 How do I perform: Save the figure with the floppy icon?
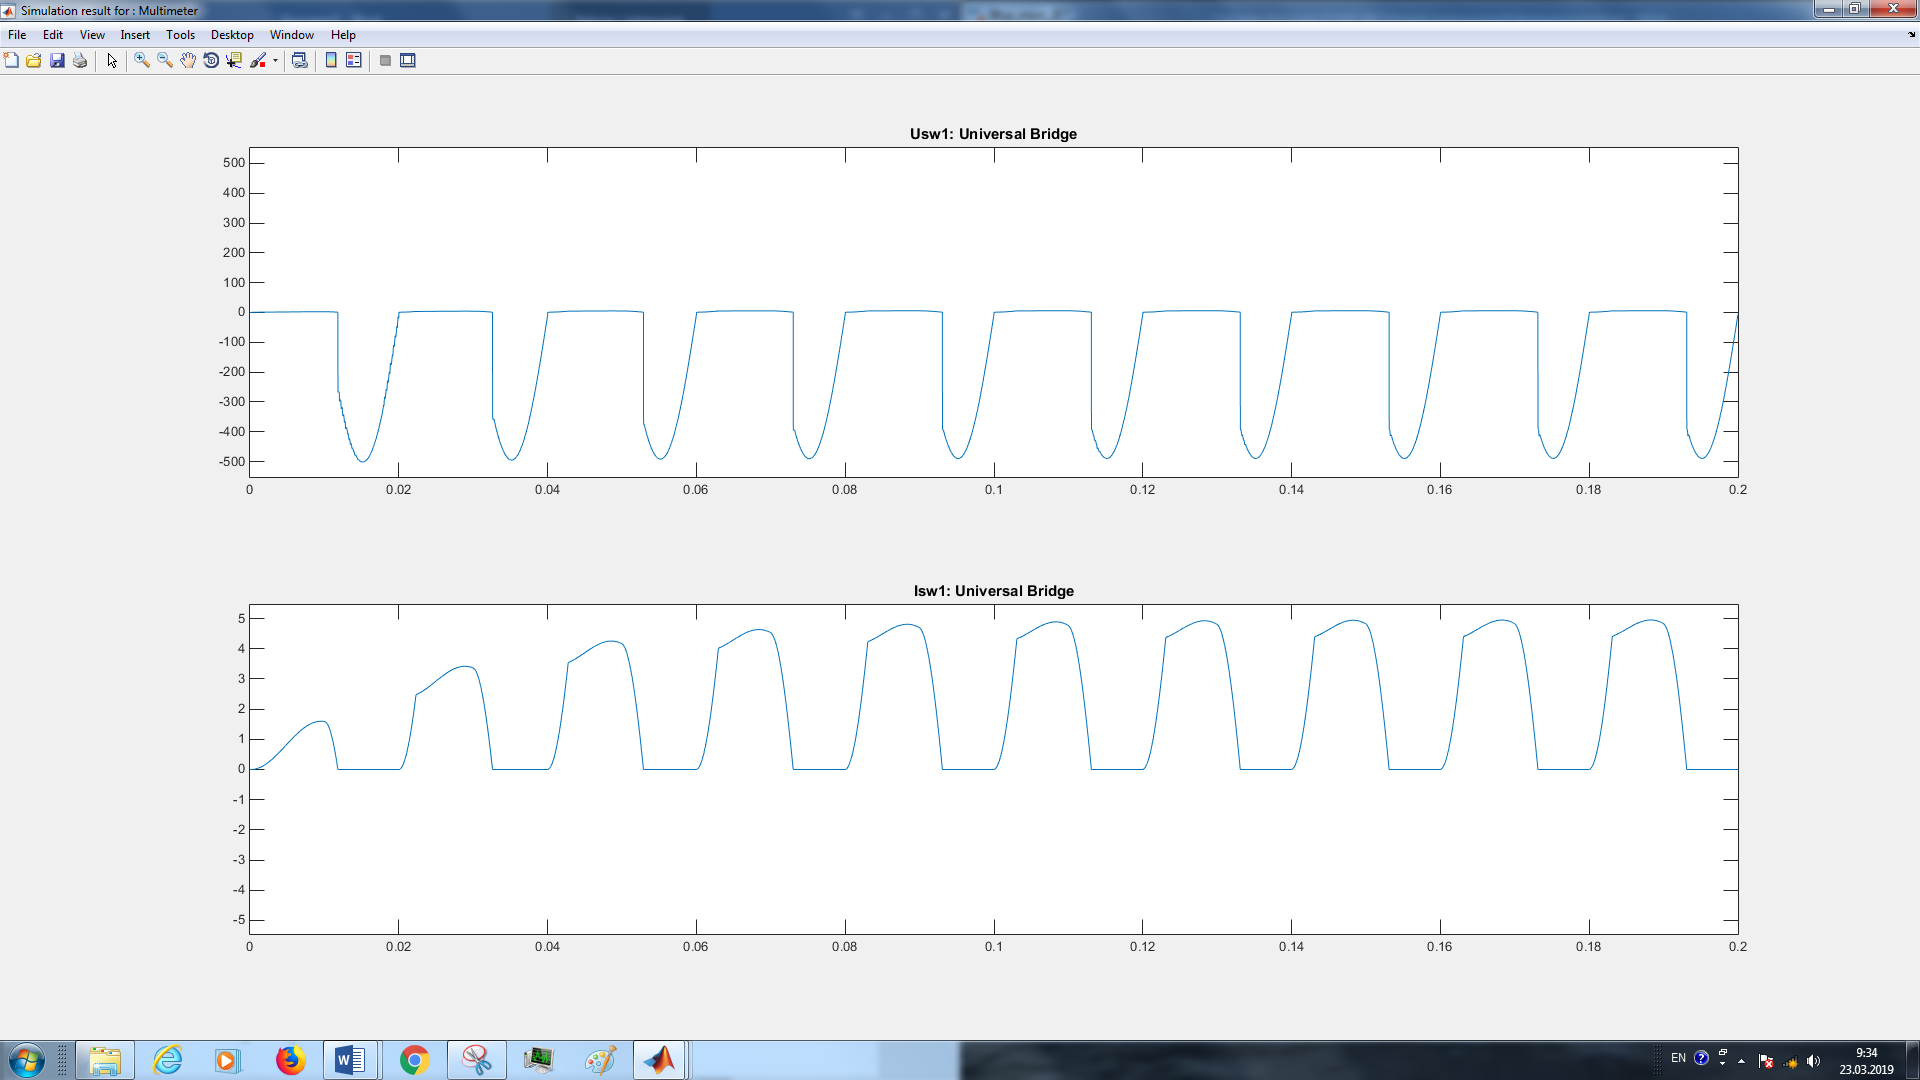pyautogui.click(x=57, y=61)
